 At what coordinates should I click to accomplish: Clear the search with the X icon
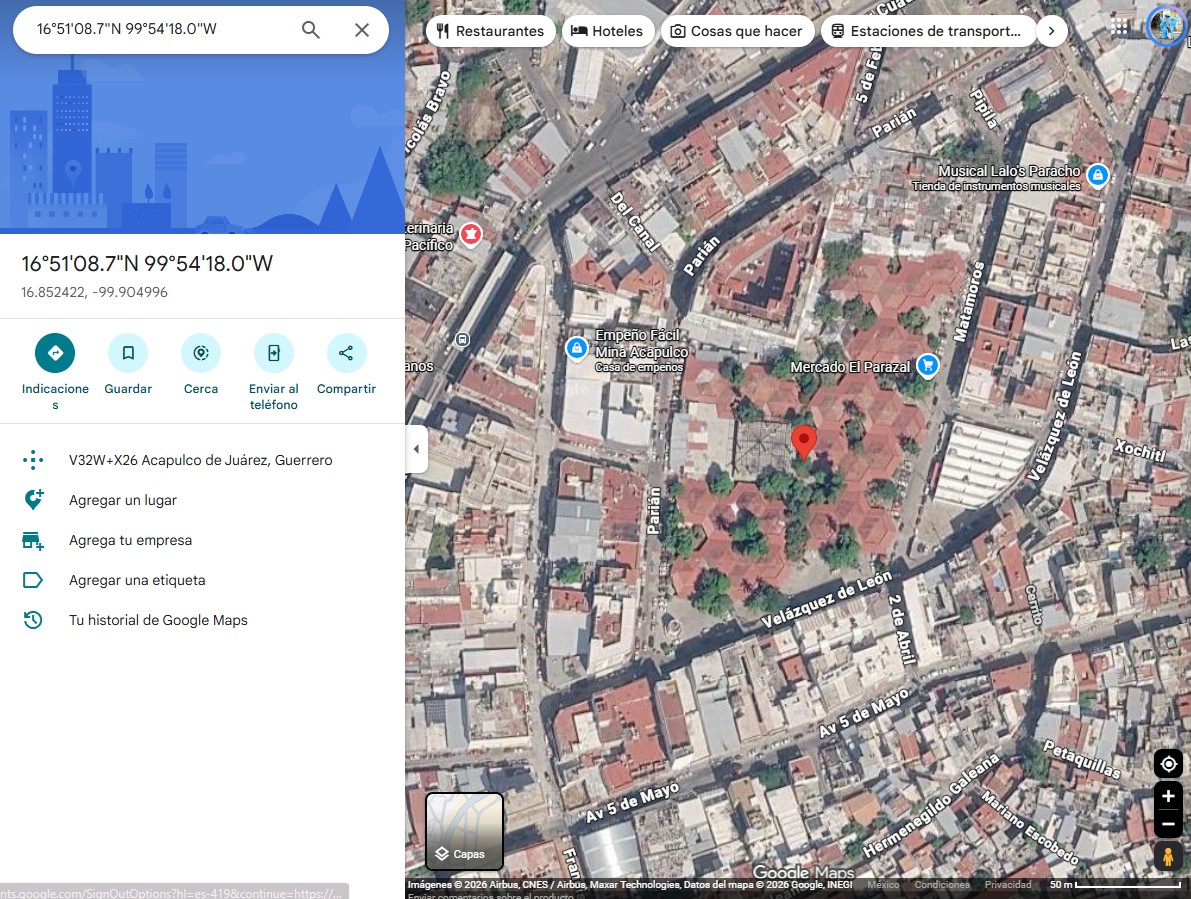click(362, 30)
